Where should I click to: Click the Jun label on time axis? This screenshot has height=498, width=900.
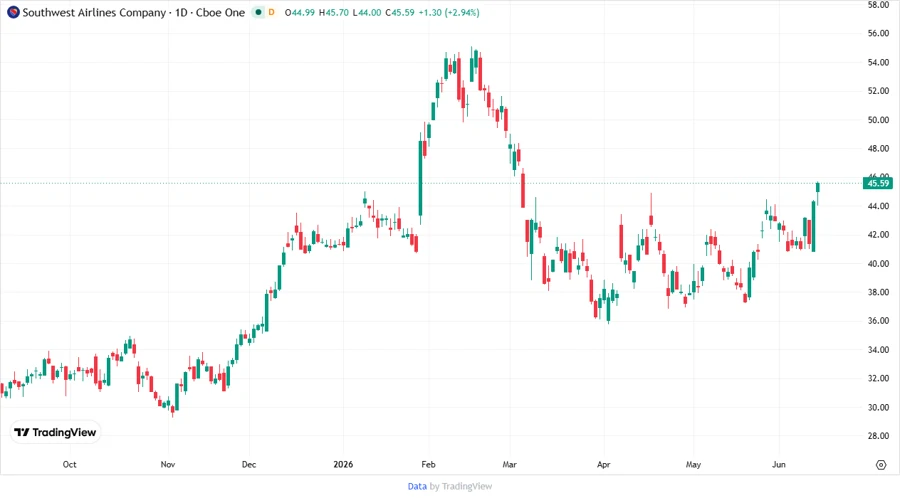pyautogui.click(x=779, y=464)
